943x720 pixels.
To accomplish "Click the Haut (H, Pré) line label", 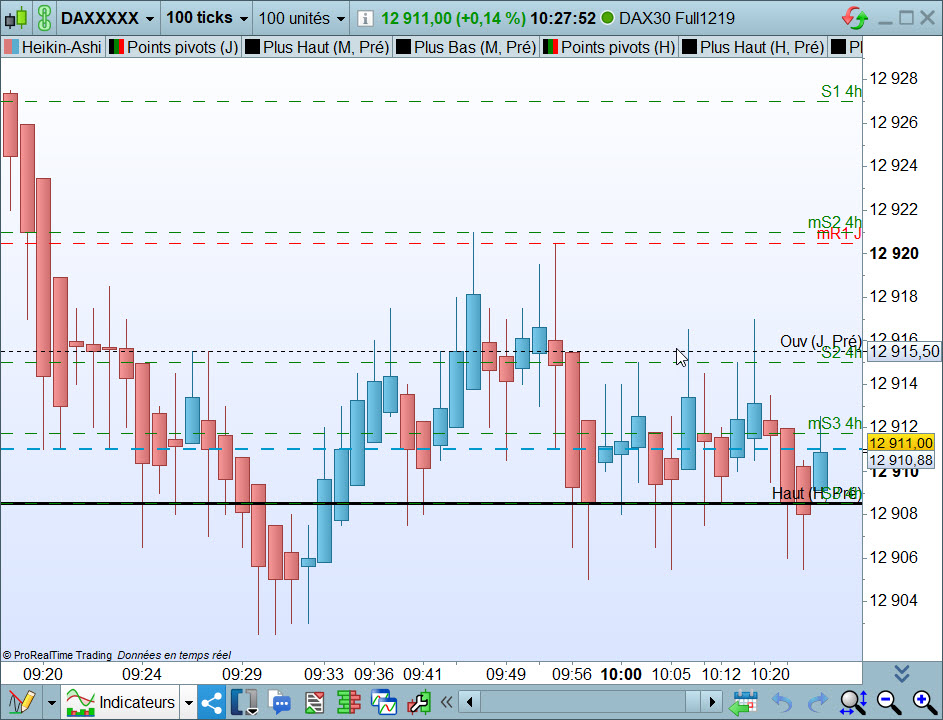I will click(x=816, y=493).
